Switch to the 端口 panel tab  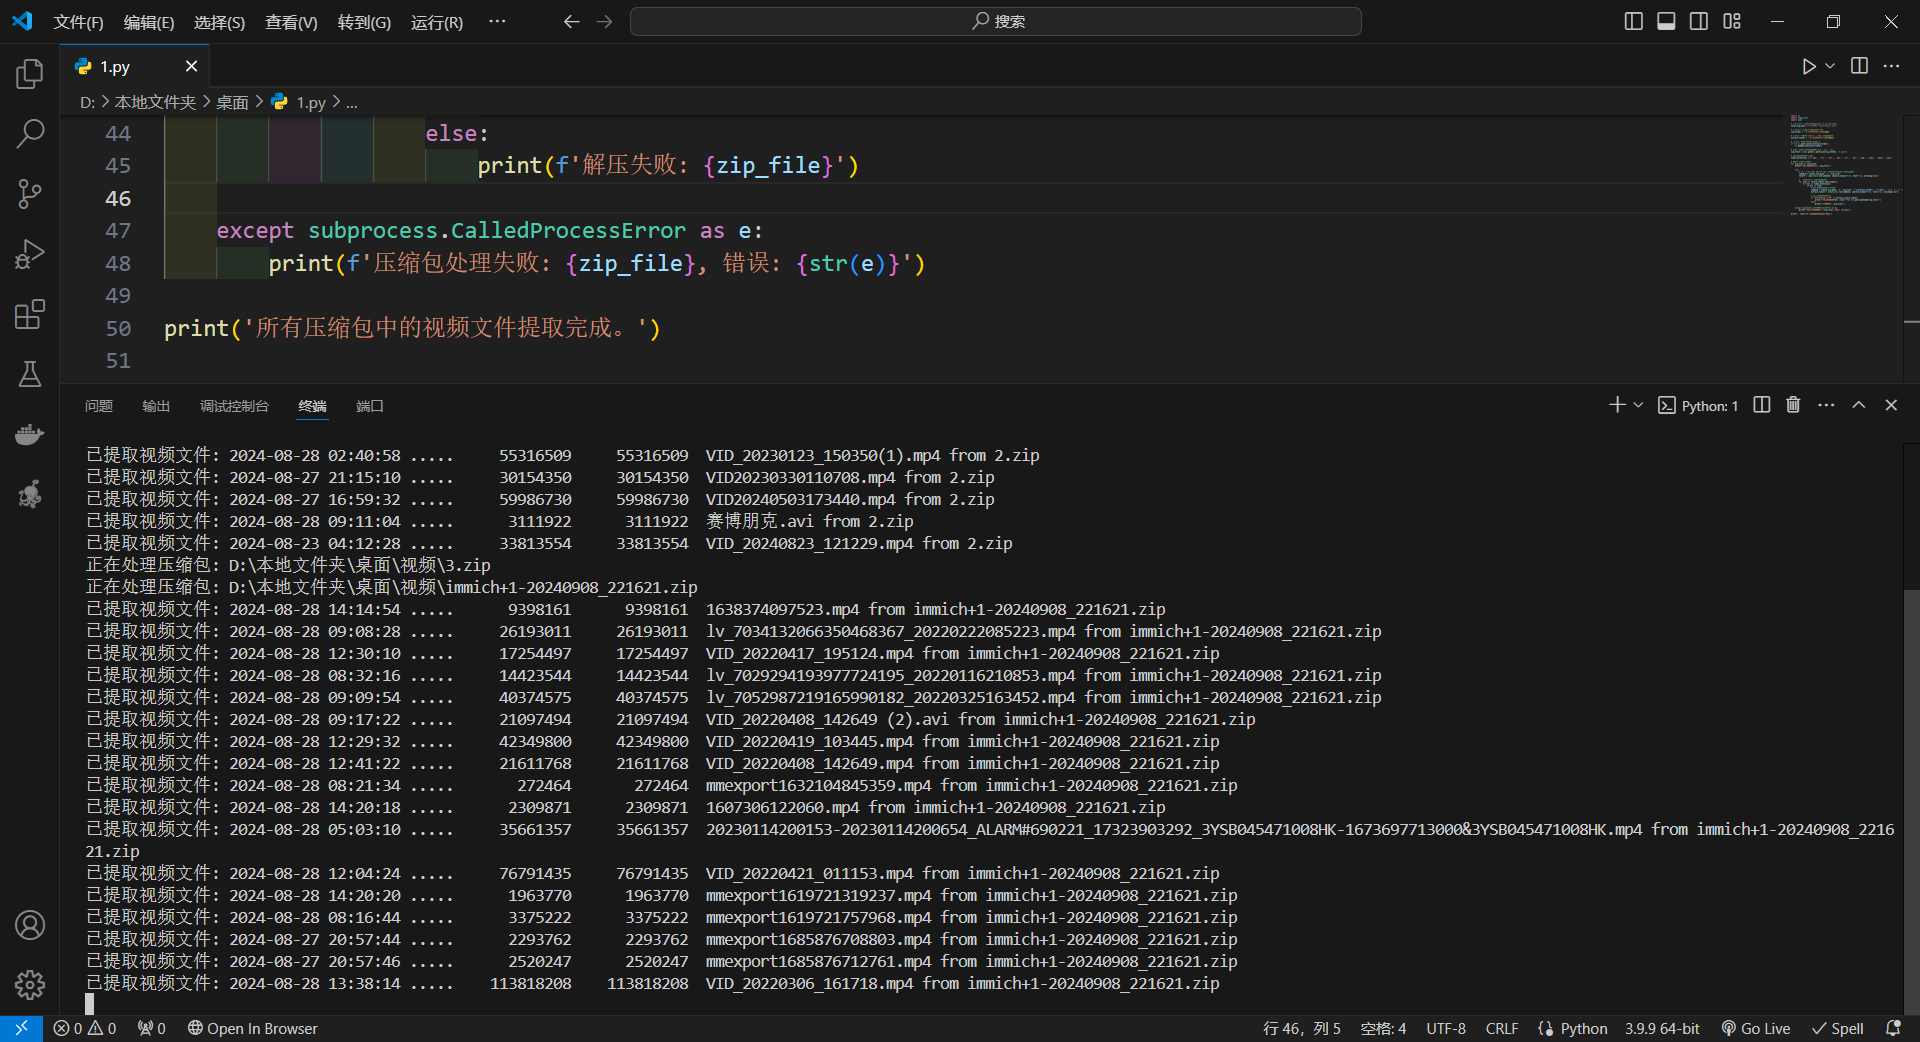pyautogui.click(x=370, y=406)
